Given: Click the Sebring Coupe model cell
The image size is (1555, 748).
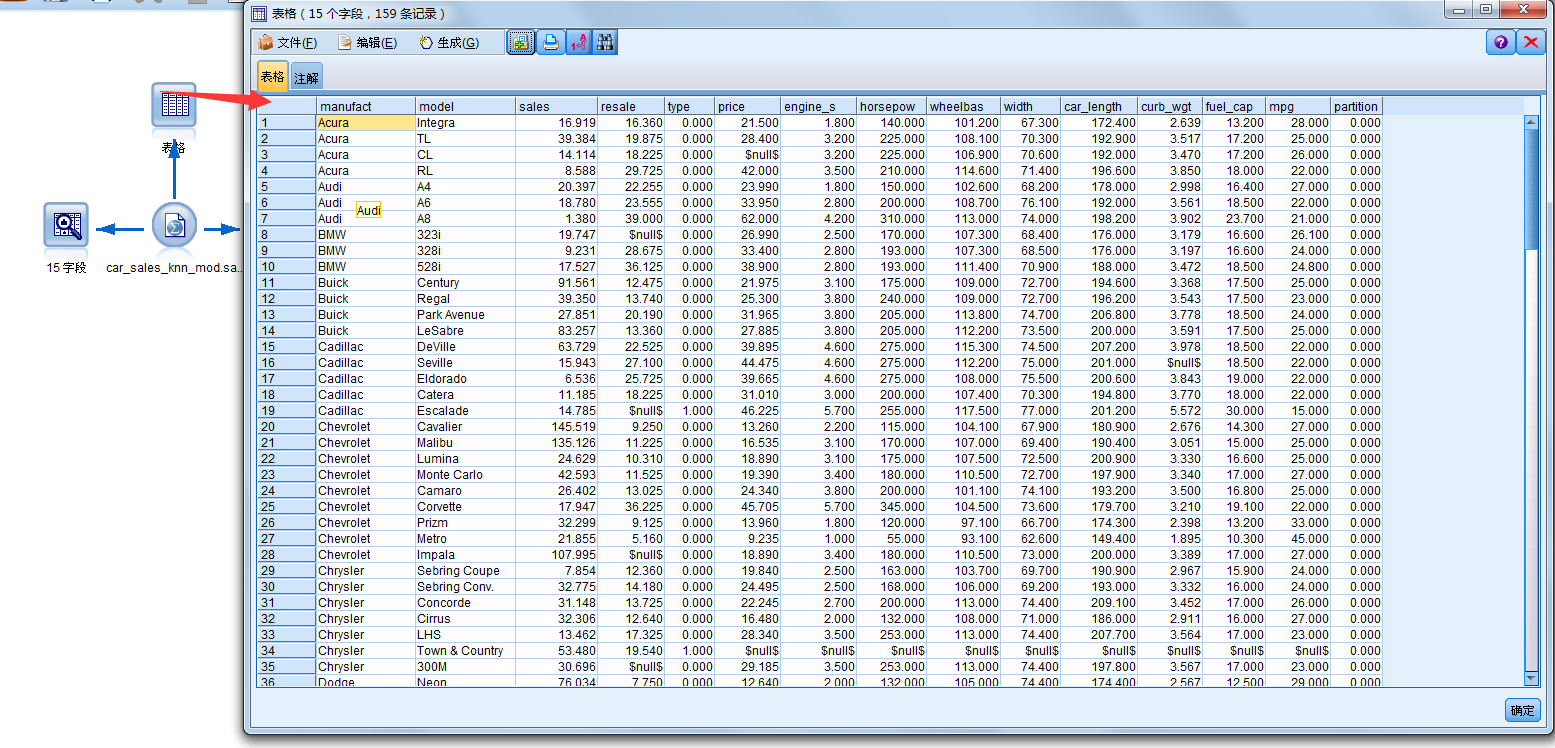Looking at the screenshot, I should 465,571.
